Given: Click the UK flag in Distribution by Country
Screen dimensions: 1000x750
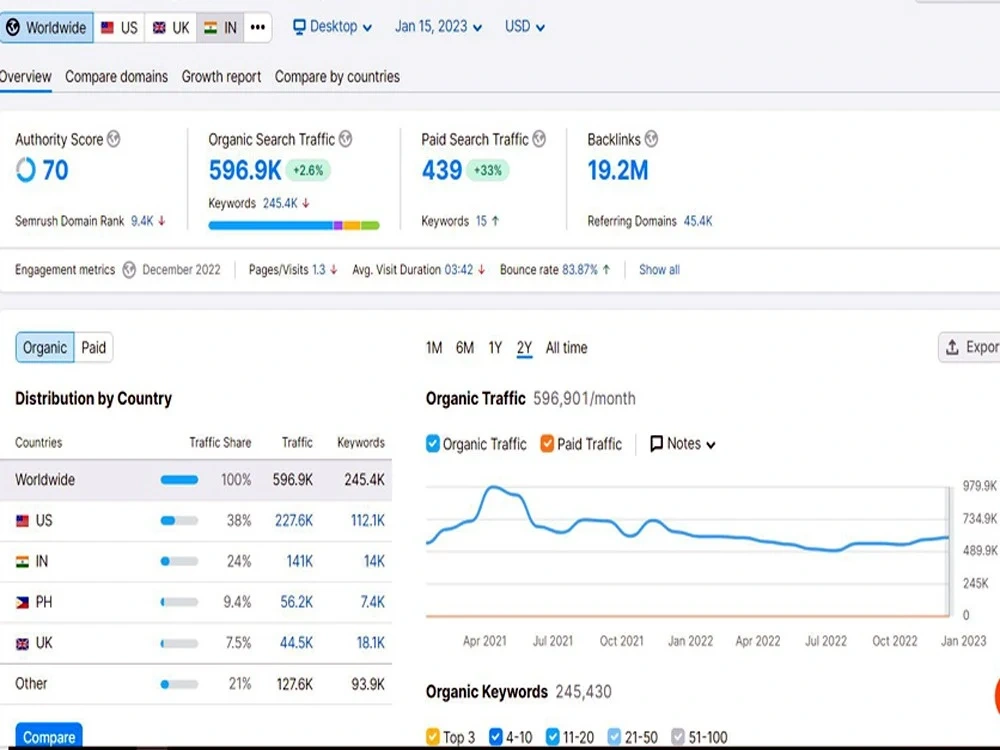Looking at the screenshot, I should coord(22,643).
